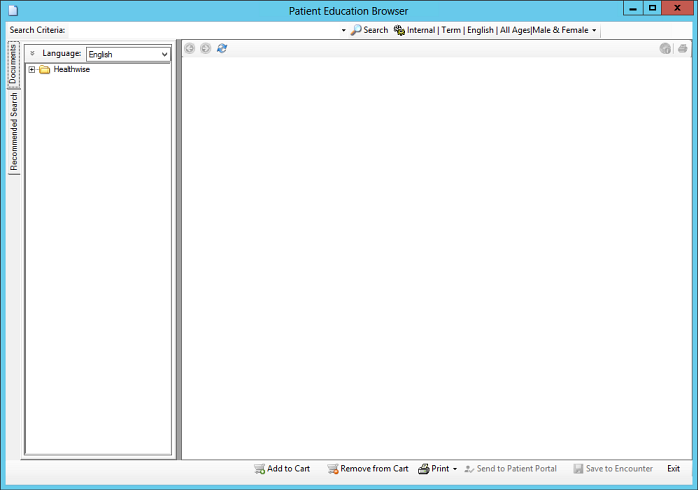This screenshot has width=698, height=490.
Task: Open the search criteria history dropdown arrow
Action: point(343,30)
